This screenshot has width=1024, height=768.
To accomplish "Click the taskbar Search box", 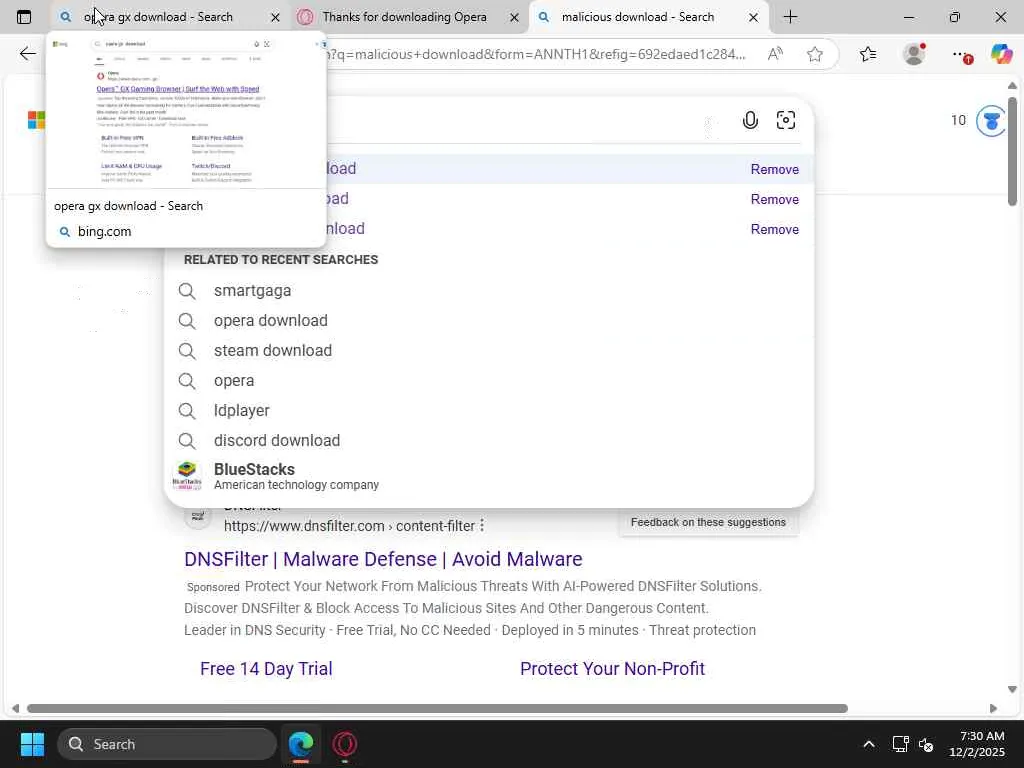I will point(167,744).
